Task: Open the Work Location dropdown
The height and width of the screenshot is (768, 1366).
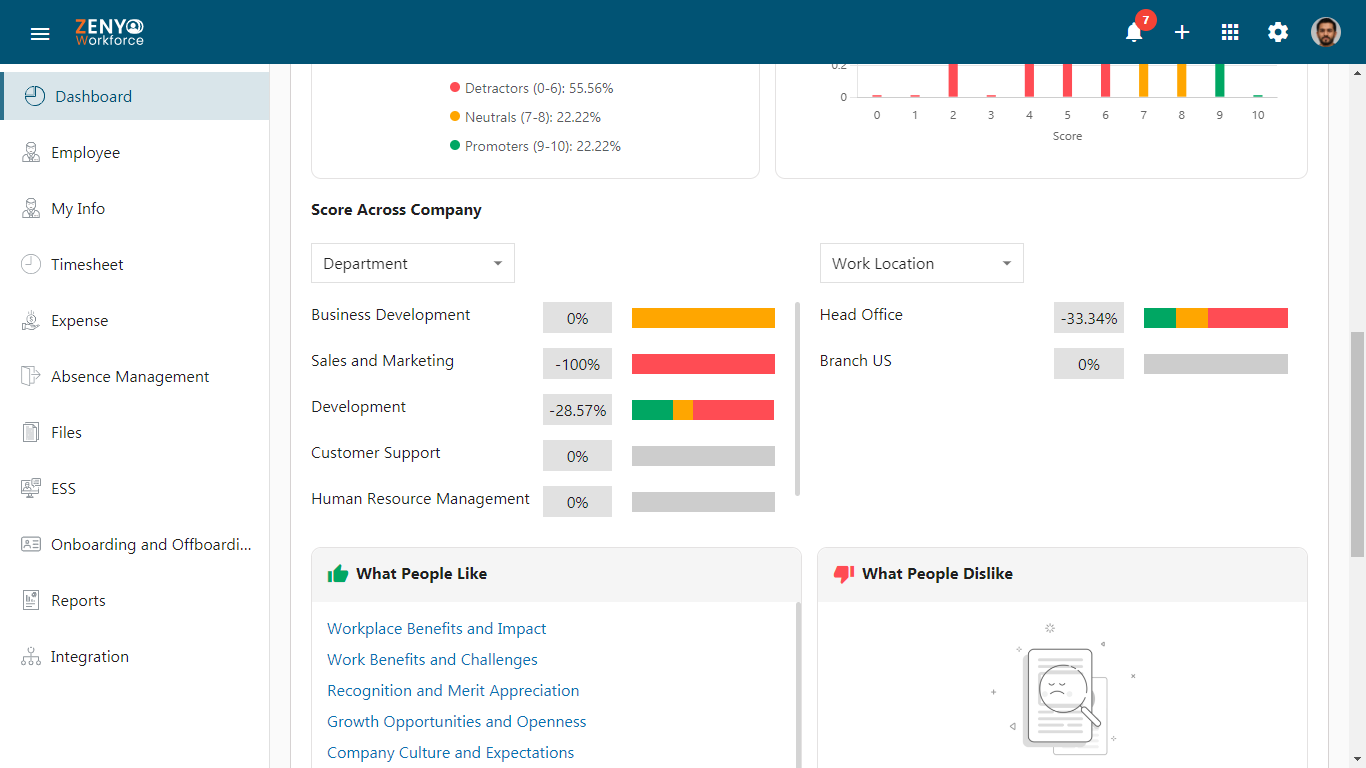Action: (921, 263)
